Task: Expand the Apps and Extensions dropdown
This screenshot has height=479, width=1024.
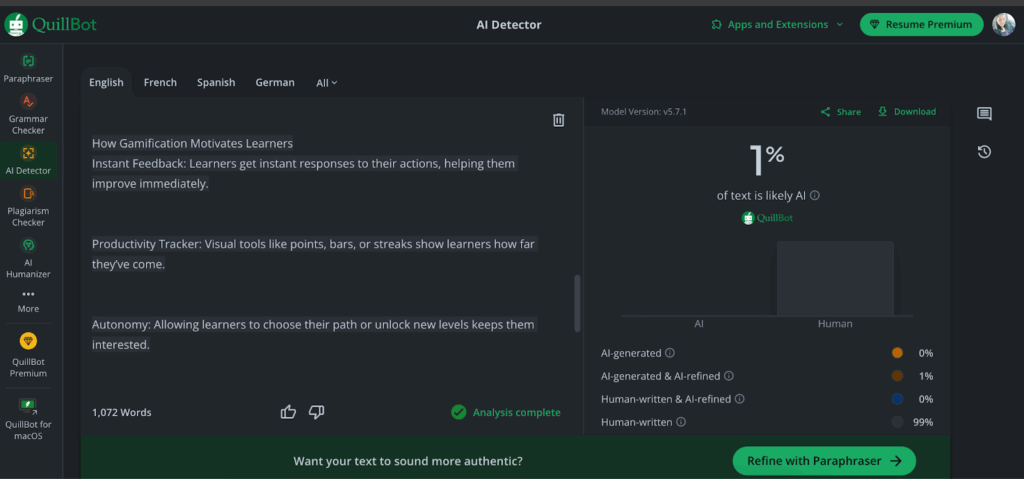Action: [x=777, y=24]
